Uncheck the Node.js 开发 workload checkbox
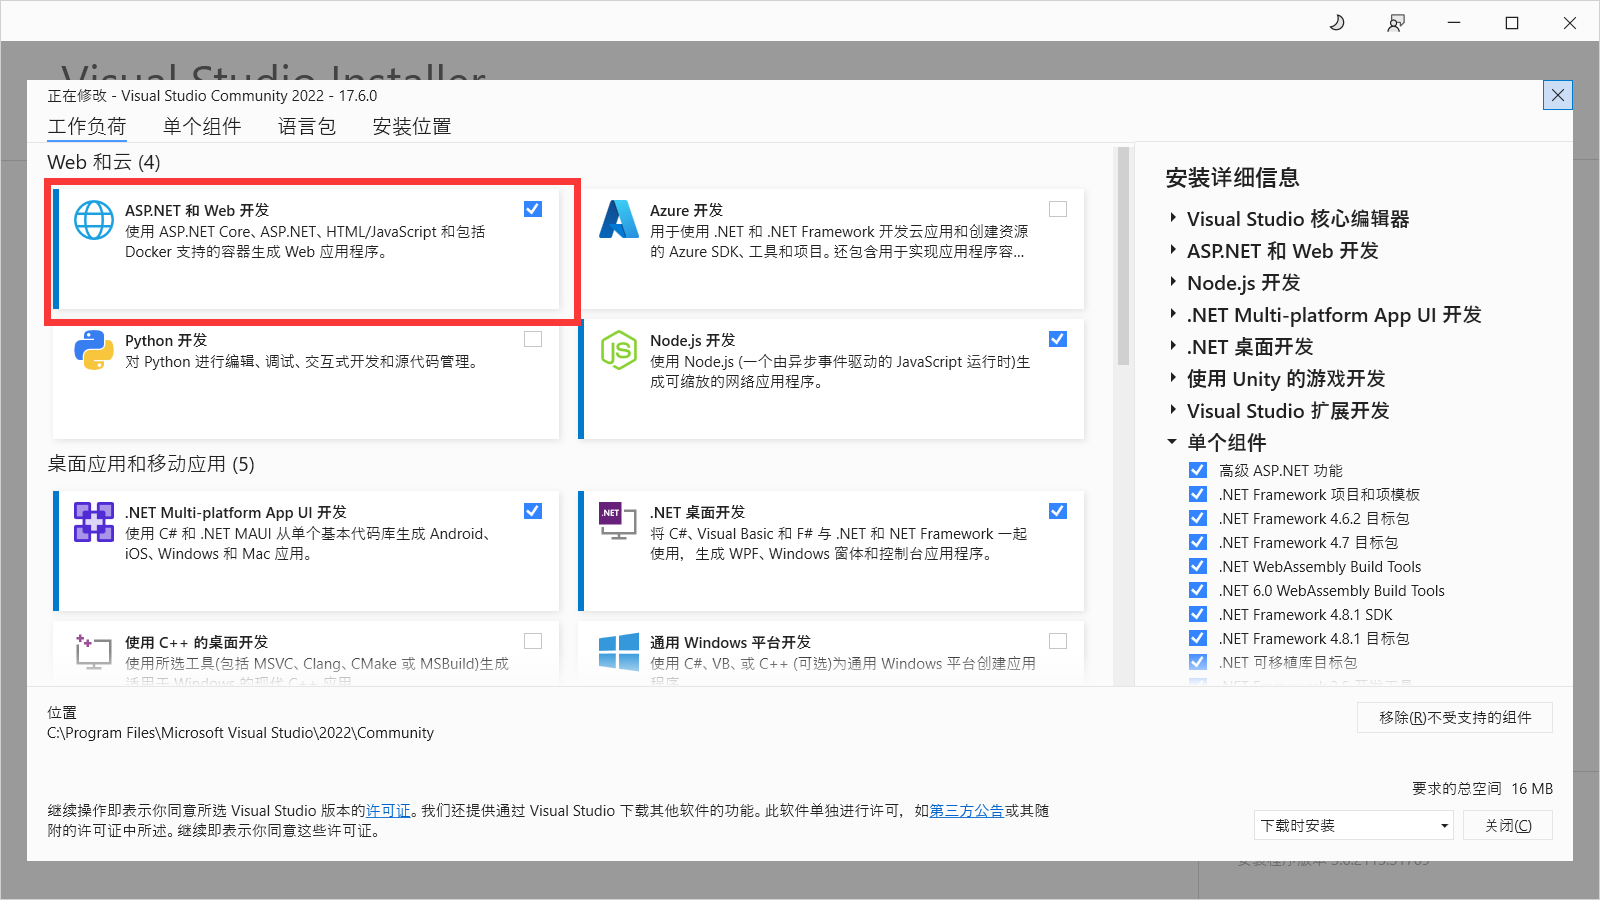 (x=1058, y=339)
